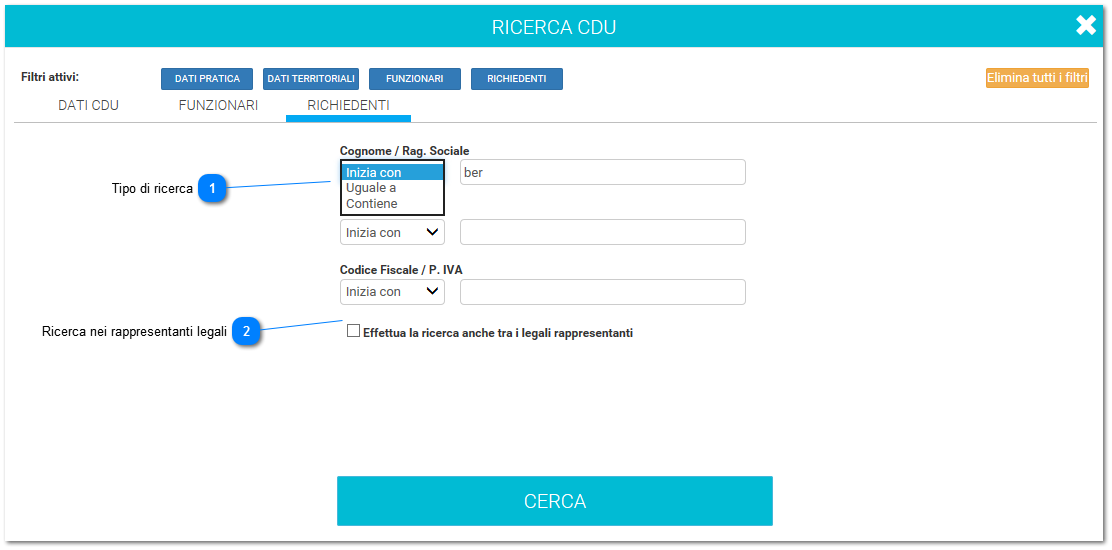1112x550 pixels.
Task: Click the DATI PRATICA active filter button
Action: pos(207,79)
